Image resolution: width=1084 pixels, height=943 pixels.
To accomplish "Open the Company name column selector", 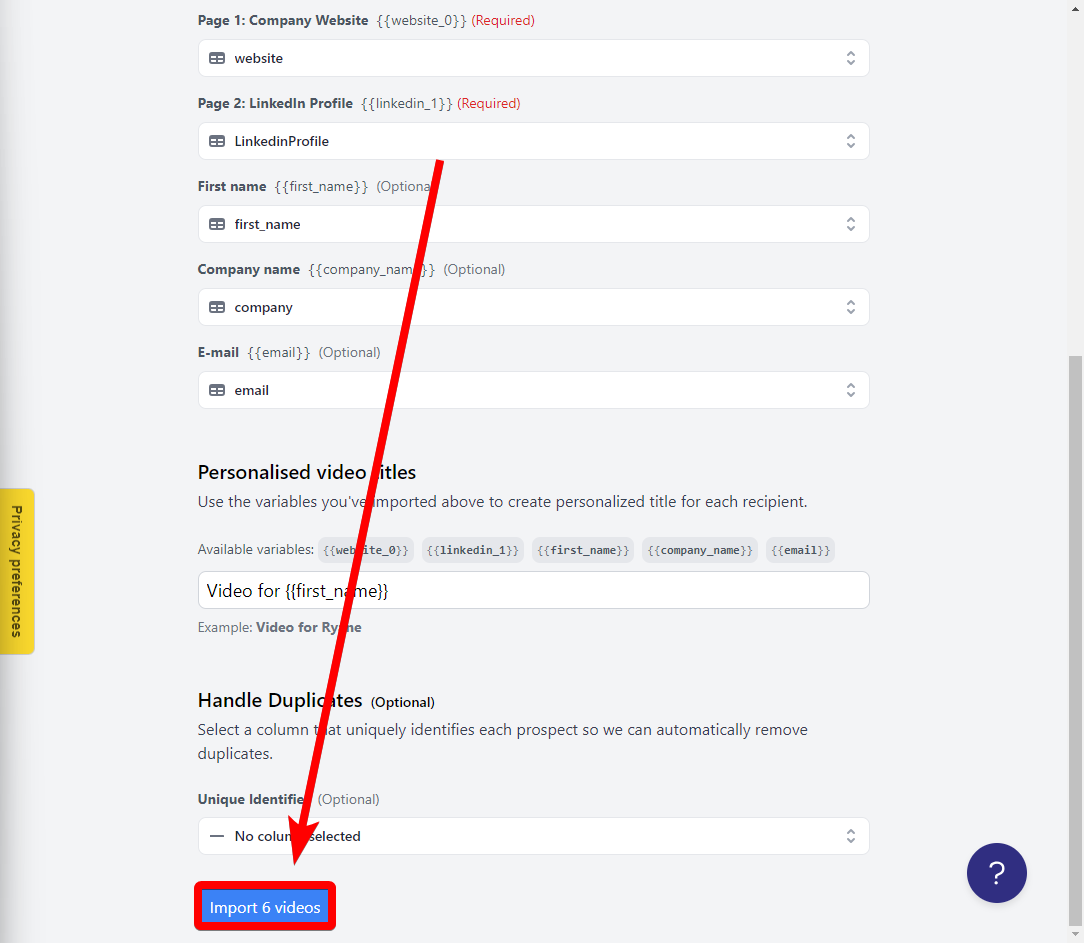I will tap(533, 307).
